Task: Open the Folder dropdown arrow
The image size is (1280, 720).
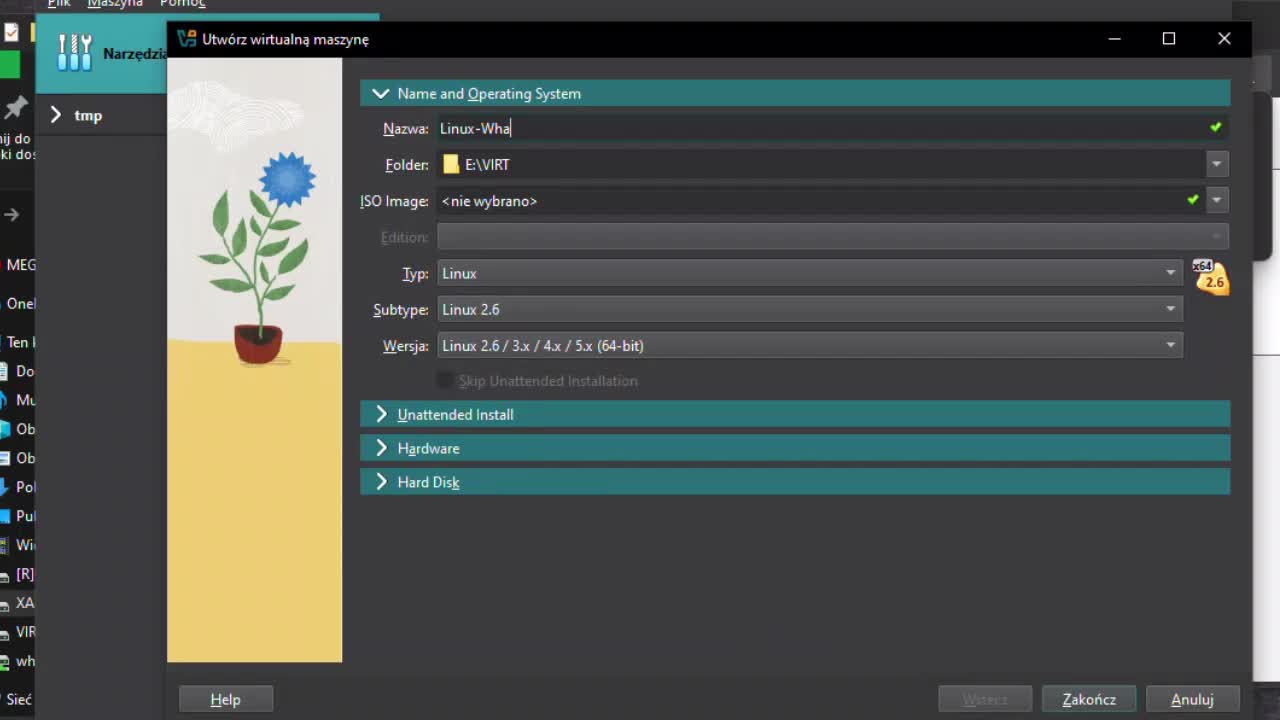Action: point(1217,164)
